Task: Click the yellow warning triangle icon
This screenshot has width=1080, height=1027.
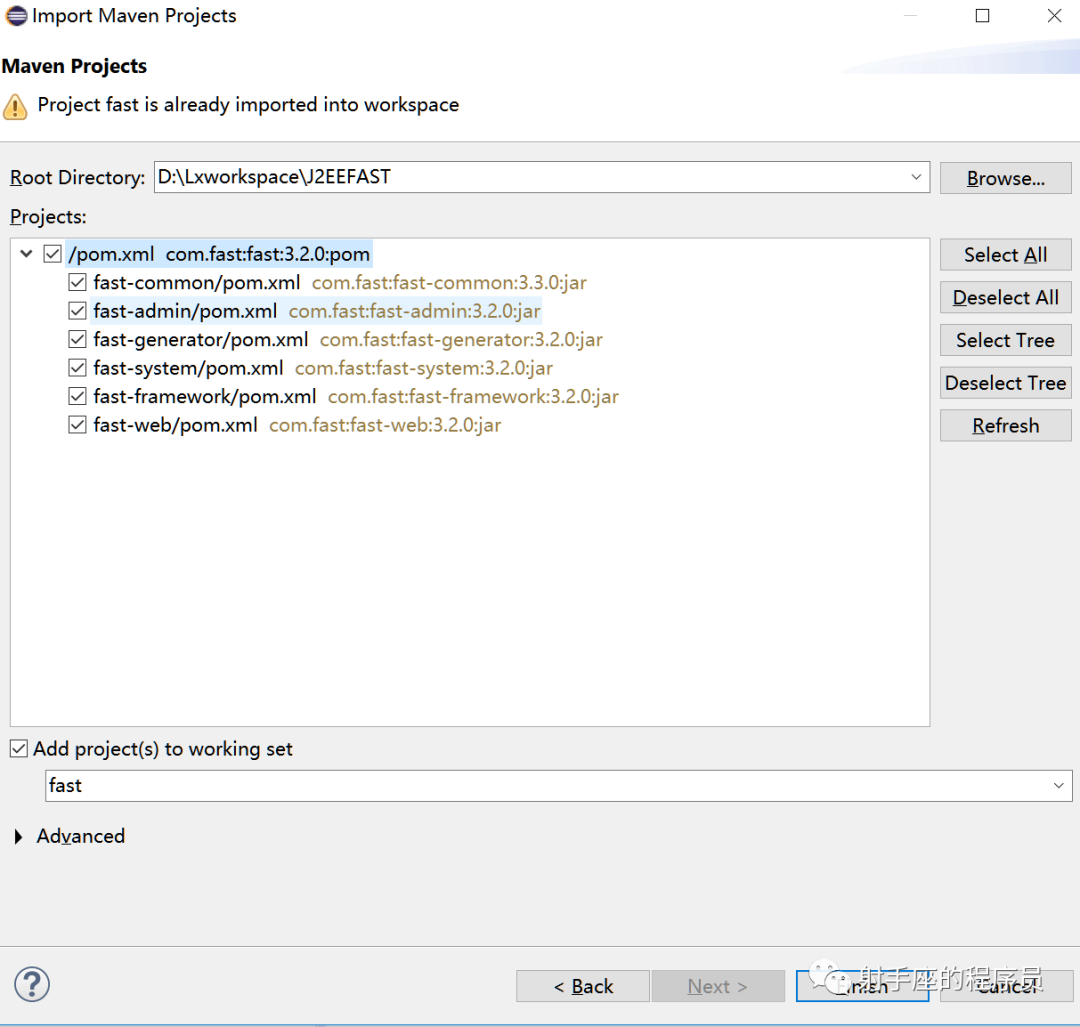Action: (x=16, y=106)
